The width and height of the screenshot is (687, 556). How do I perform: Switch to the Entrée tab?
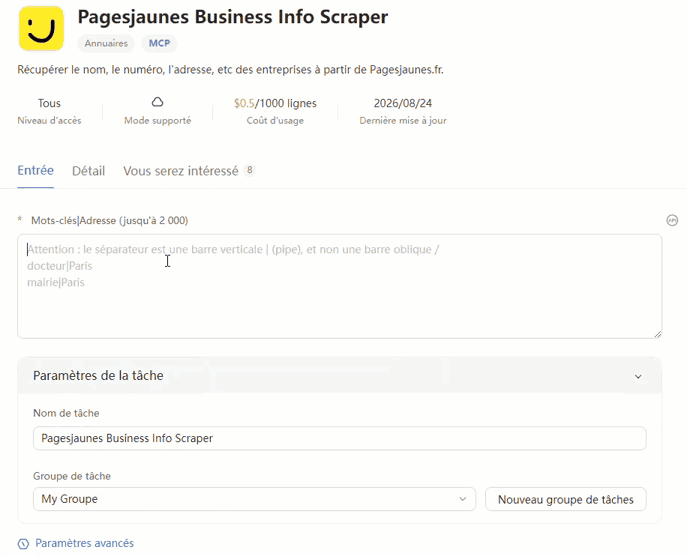coord(35,170)
